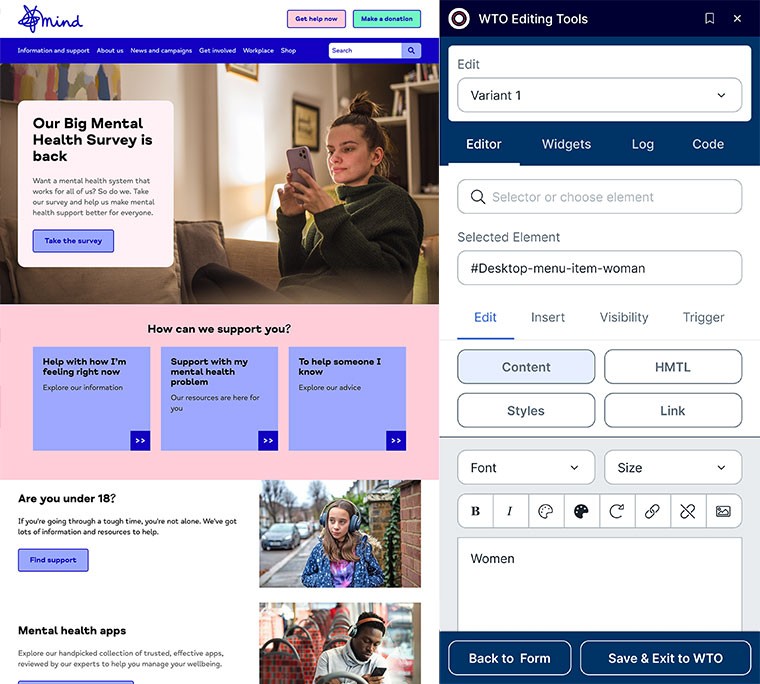Click 'Our Big Mental Health Survey is back' heading

(93, 140)
